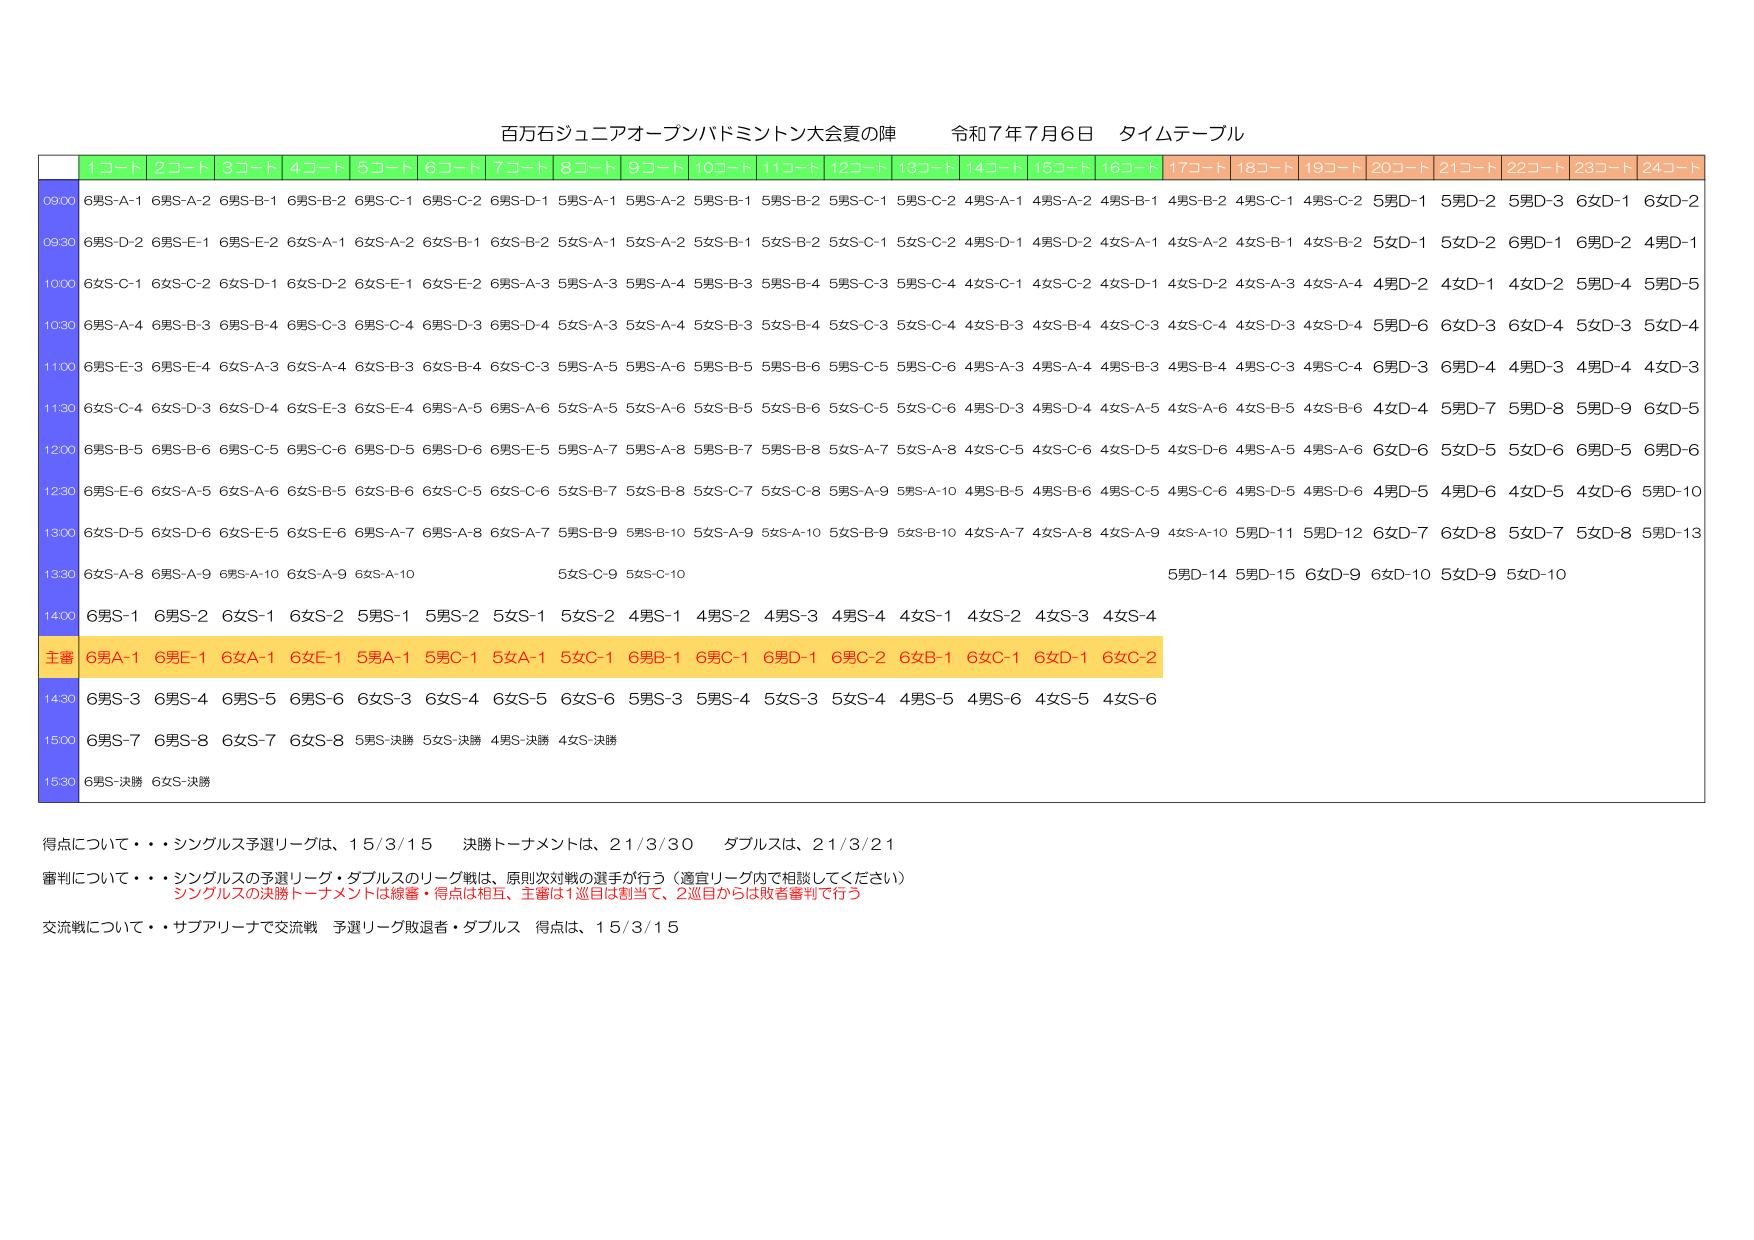
Task: Select the 09:00 time row label
Action: (59, 201)
